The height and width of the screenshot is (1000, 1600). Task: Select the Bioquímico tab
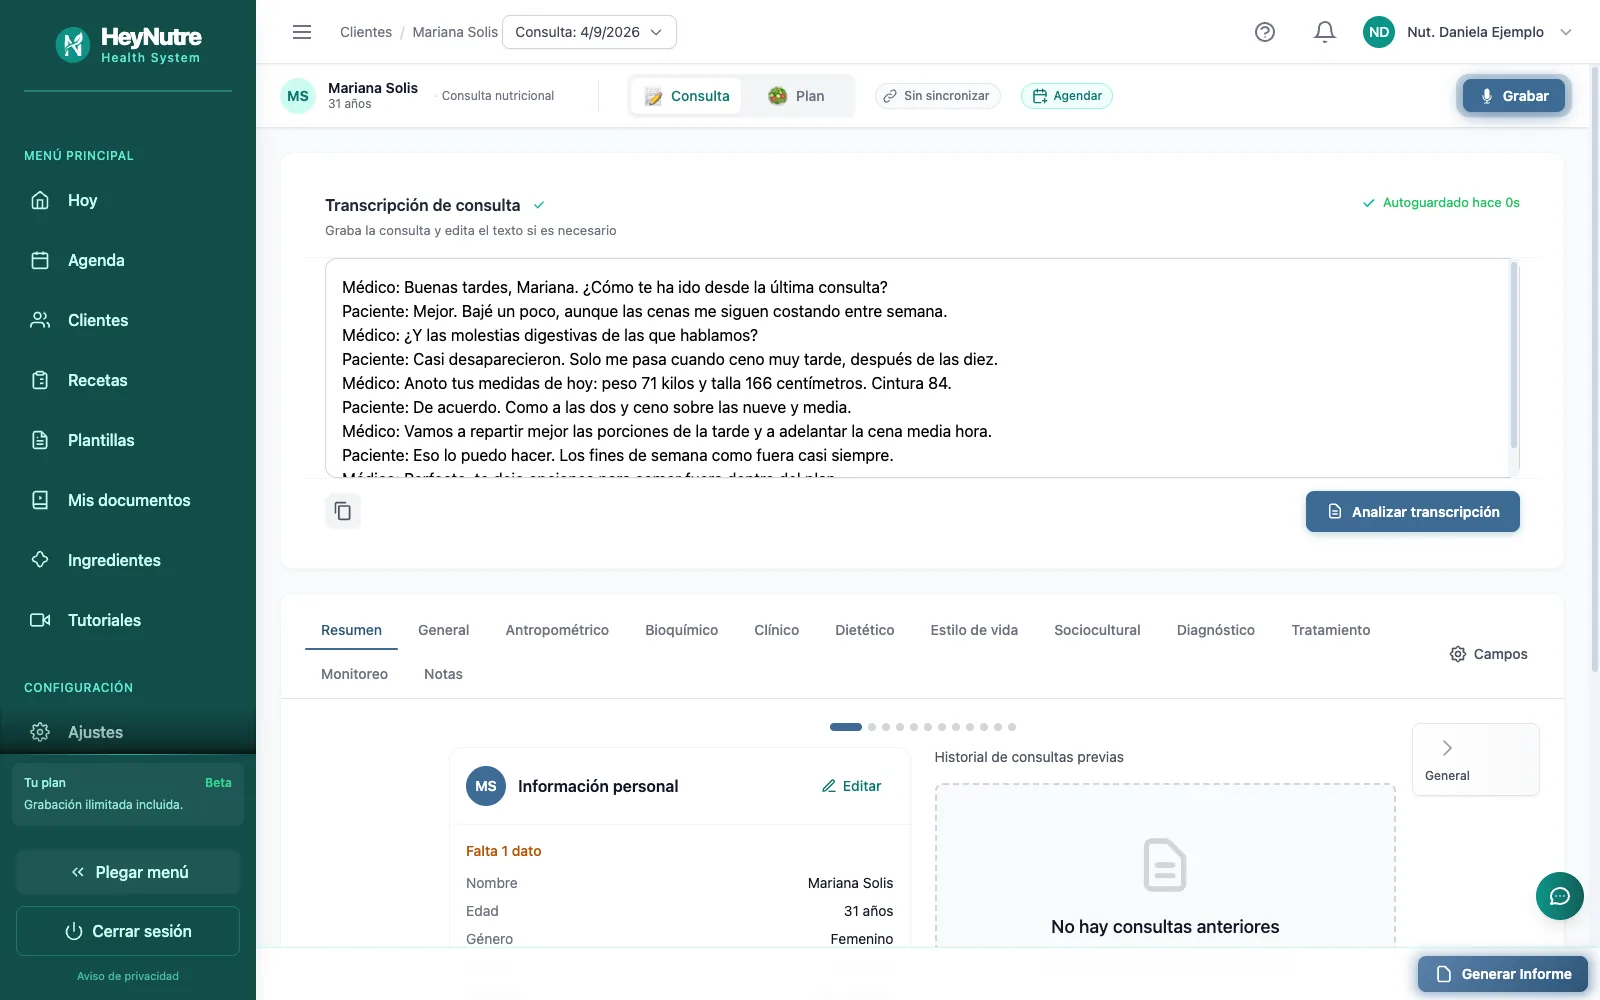(682, 630)
